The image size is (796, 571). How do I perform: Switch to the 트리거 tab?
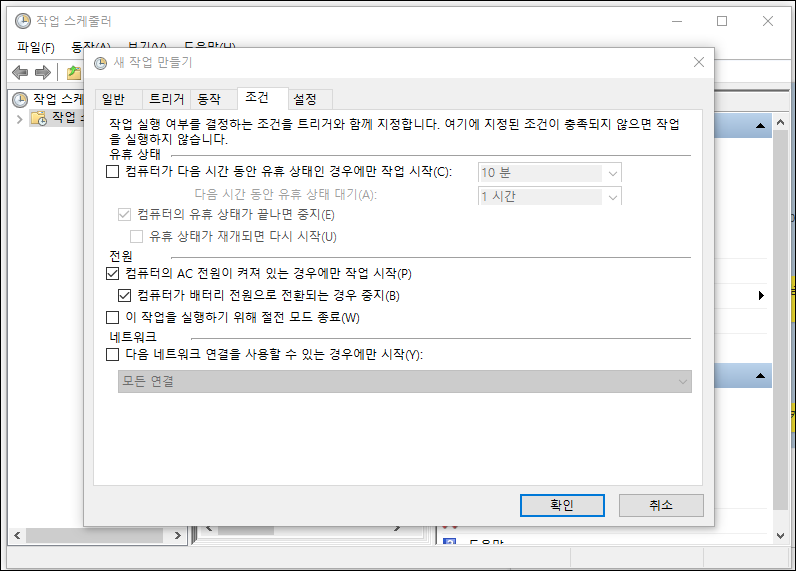click(166, 99)
